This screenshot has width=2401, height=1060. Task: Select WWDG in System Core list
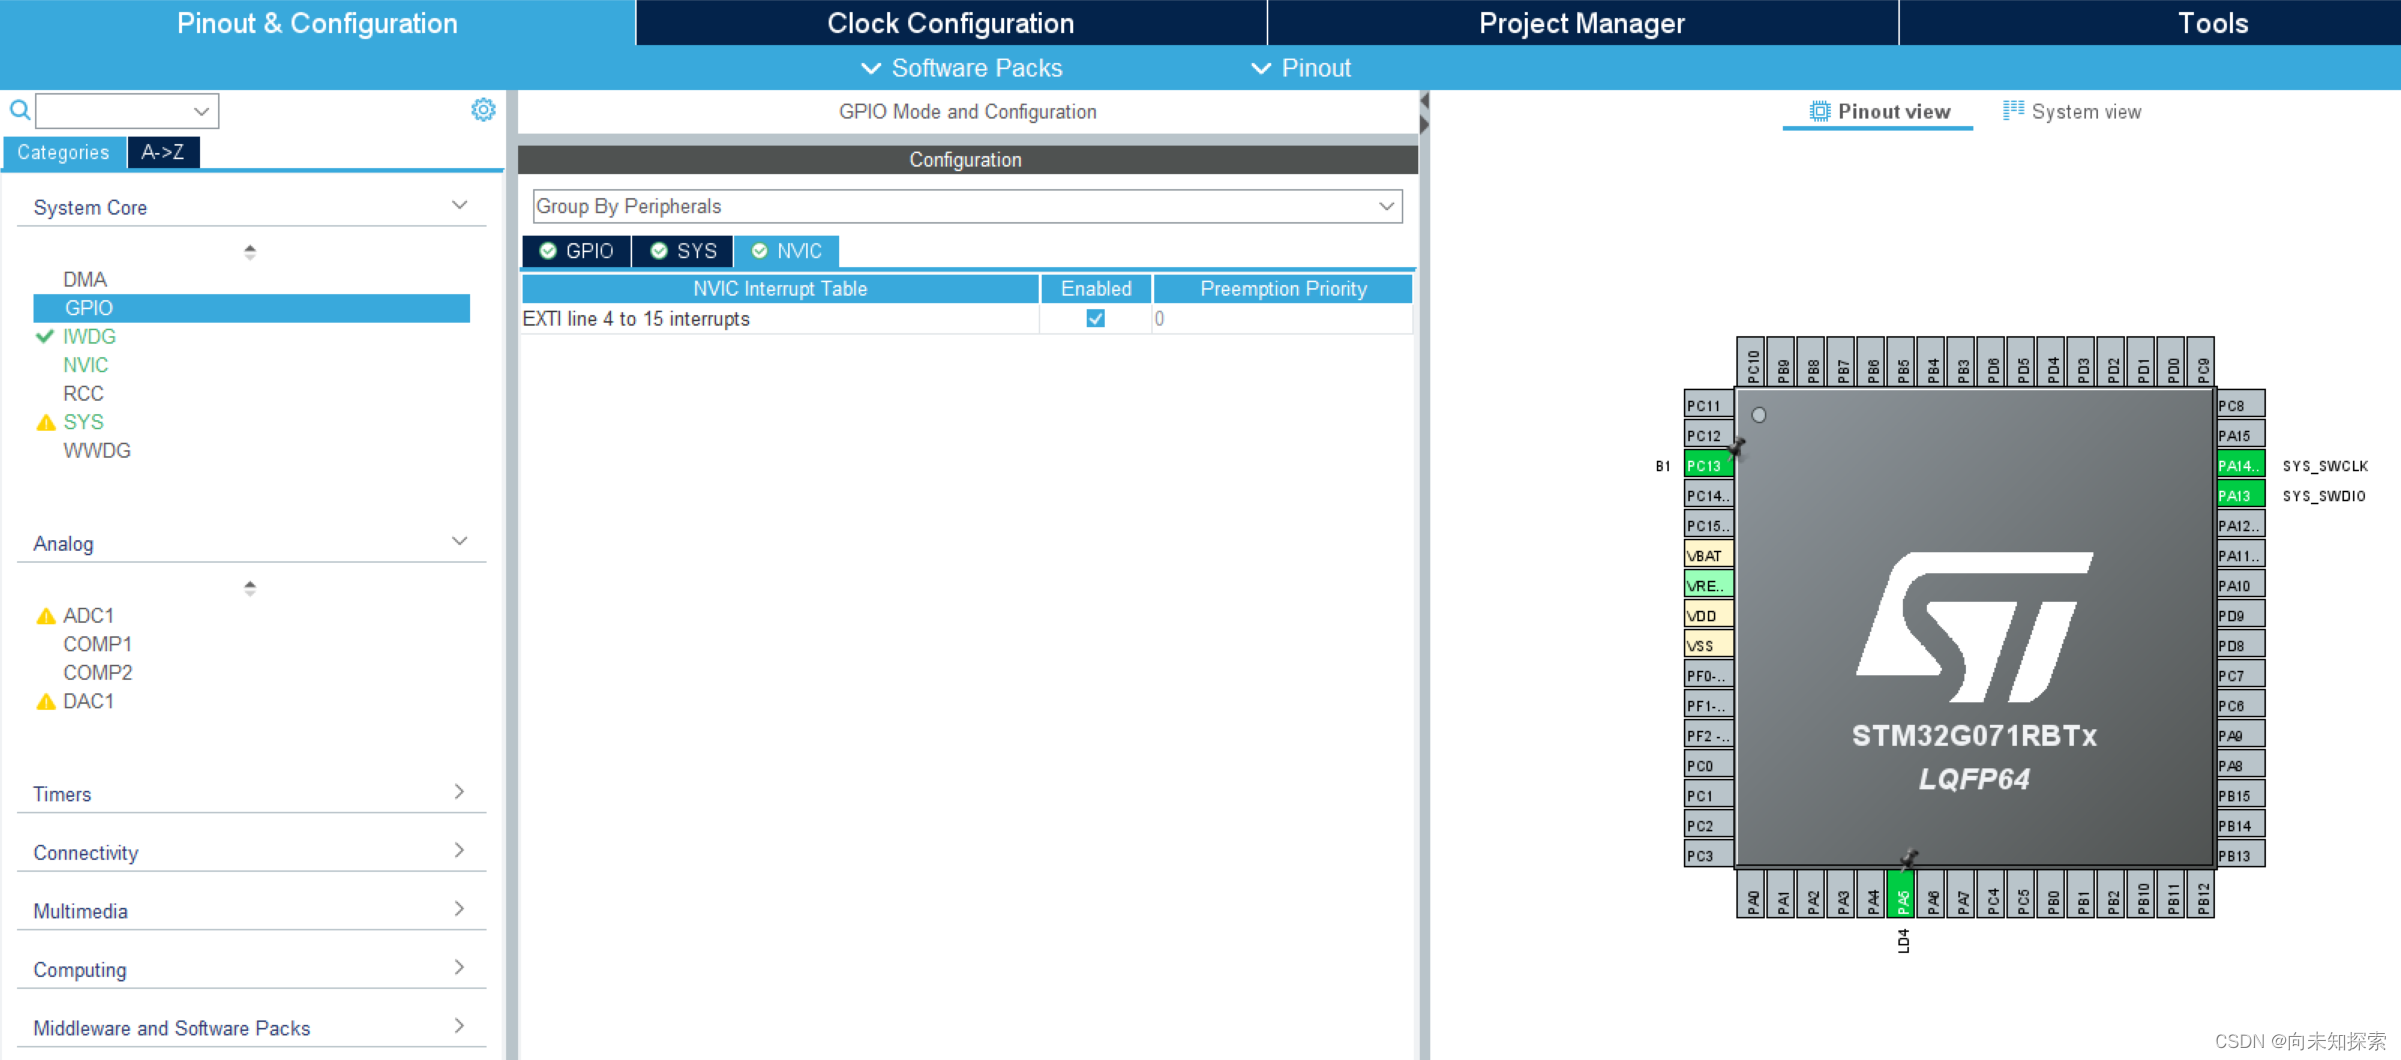(x=97, y=451)
